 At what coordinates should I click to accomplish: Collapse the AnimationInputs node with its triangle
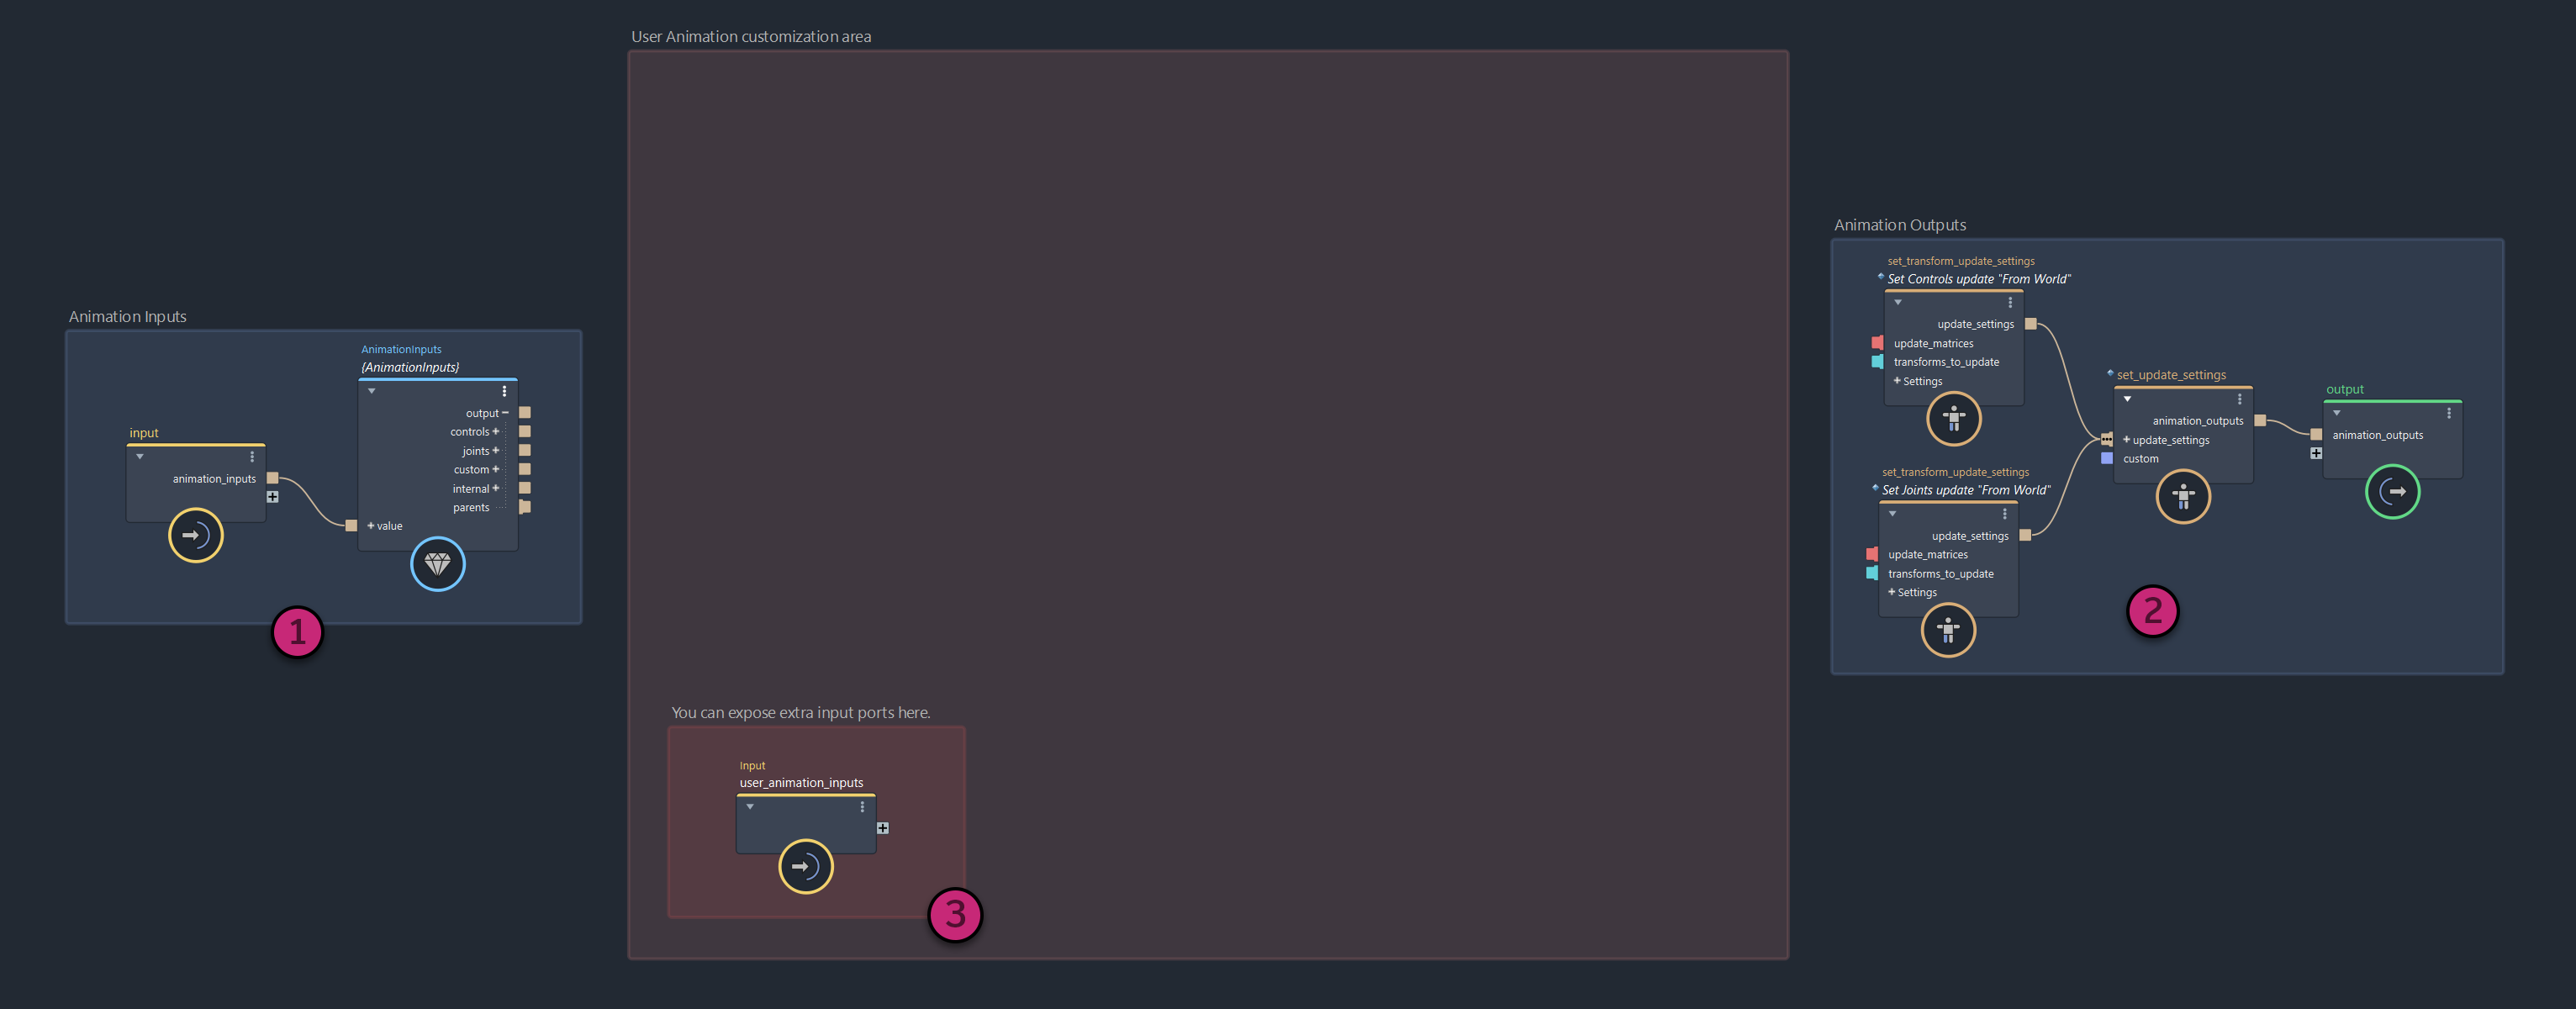[x=371, y=391]
